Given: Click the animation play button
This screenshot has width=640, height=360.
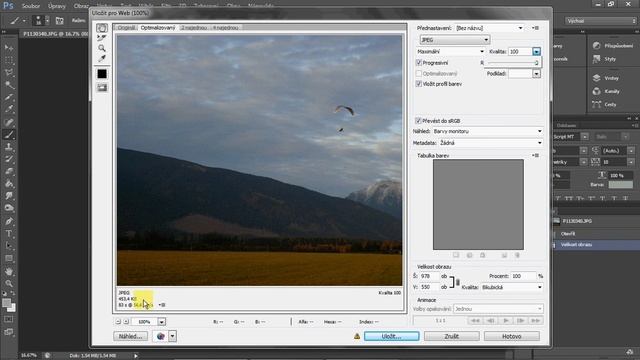Looking at the screenshot, I should [506, 321].
